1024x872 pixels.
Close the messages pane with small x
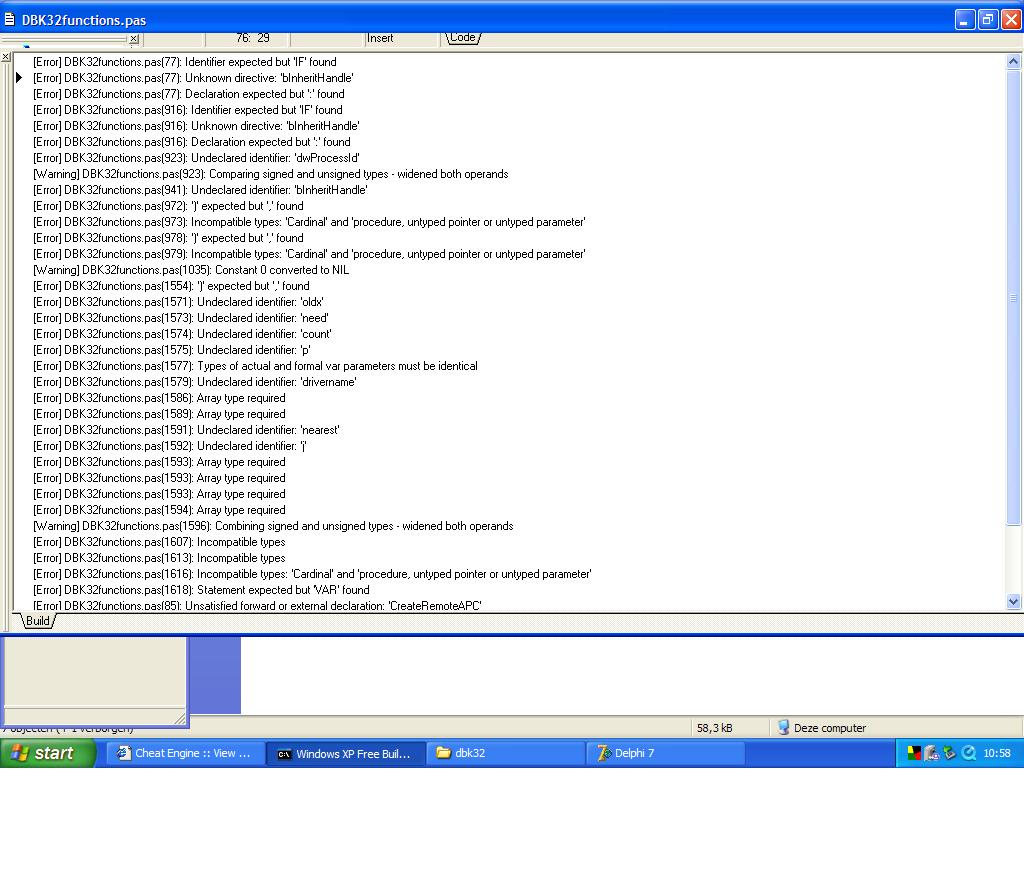[5, 57]
